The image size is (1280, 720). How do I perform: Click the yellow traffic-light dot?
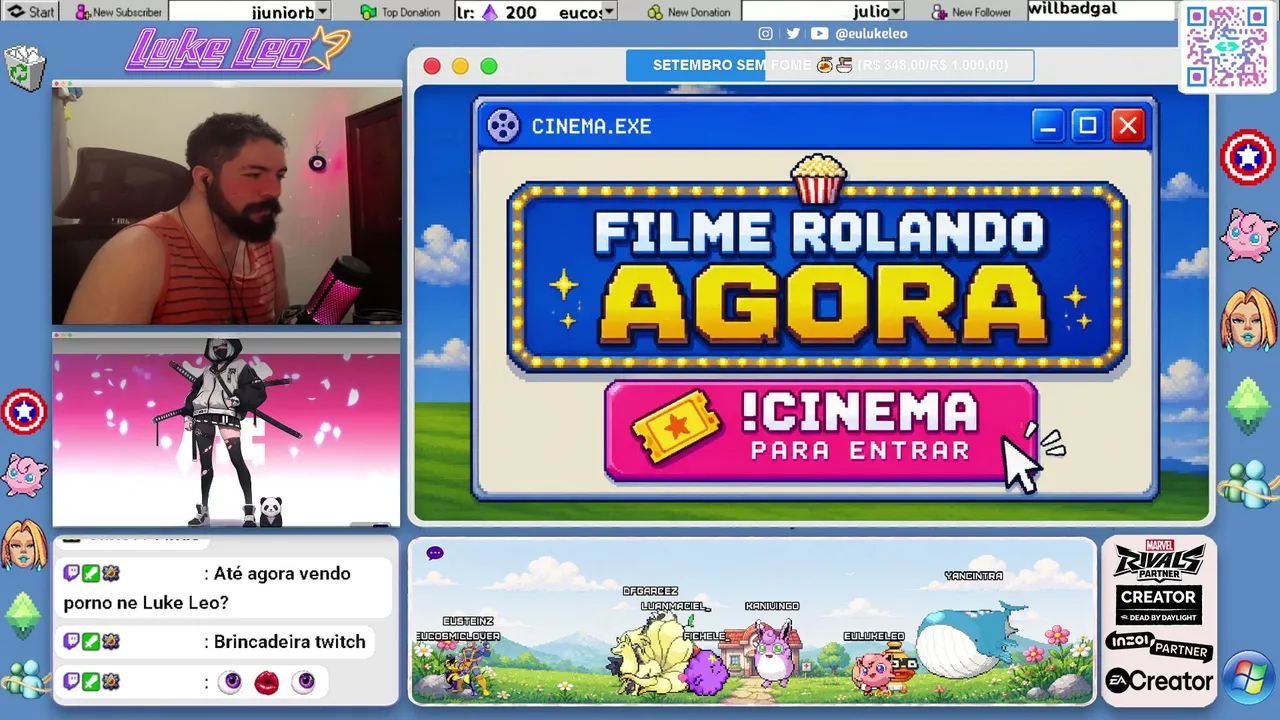point(460,66)
